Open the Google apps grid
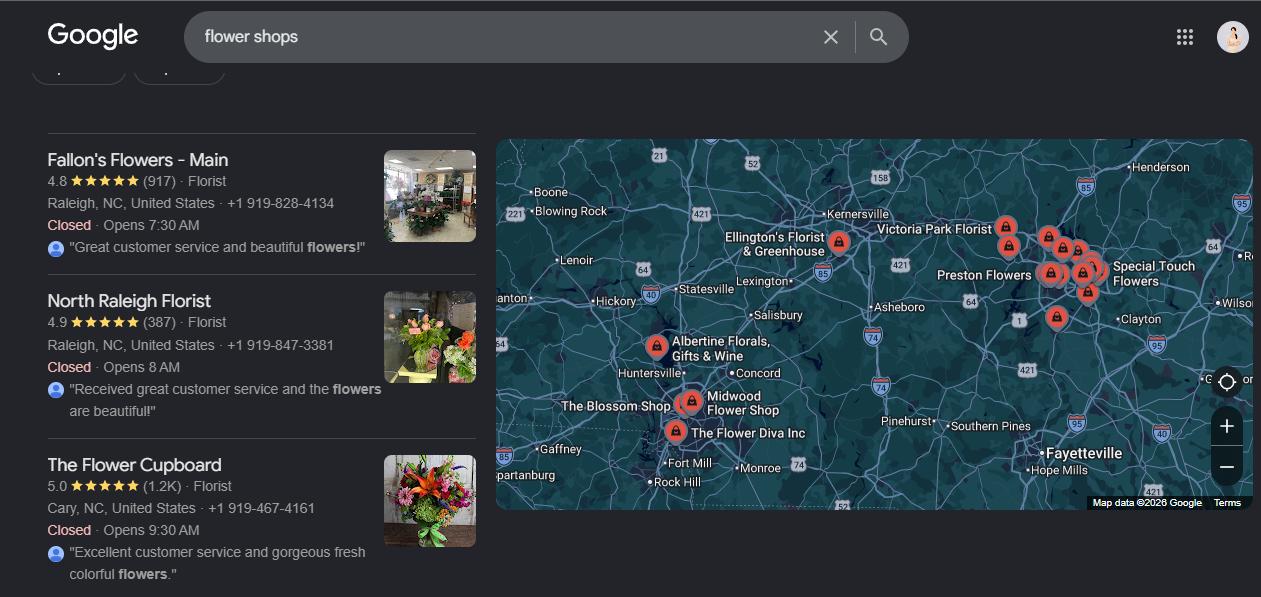This screenshot has height=597, width=1261. click(x=1185, y=37)
